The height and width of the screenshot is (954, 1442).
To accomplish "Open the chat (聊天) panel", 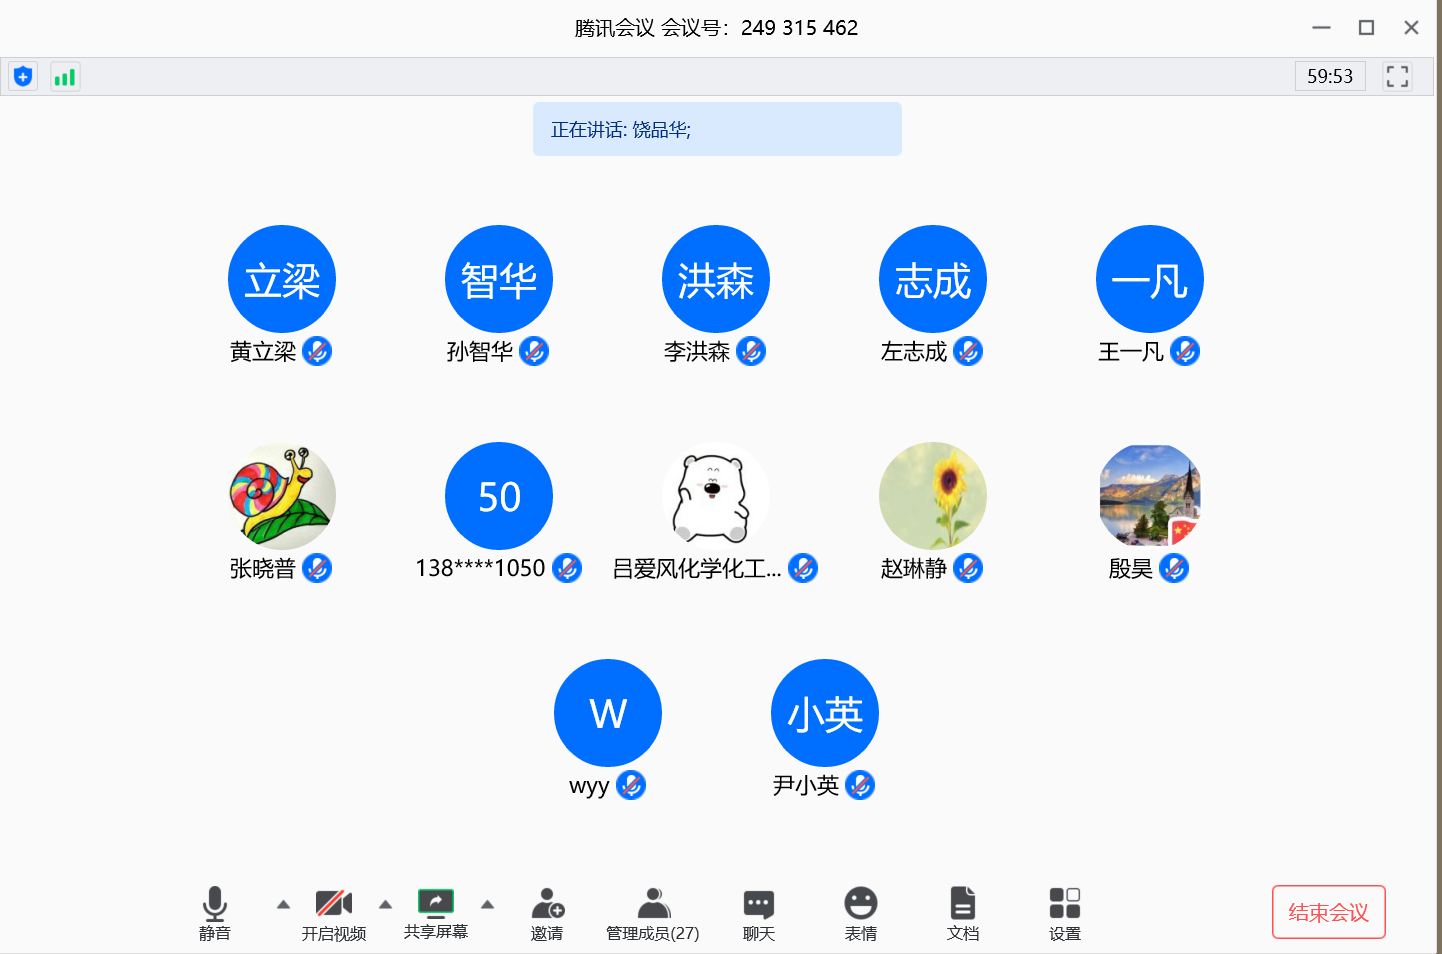I will click(759, 913).
